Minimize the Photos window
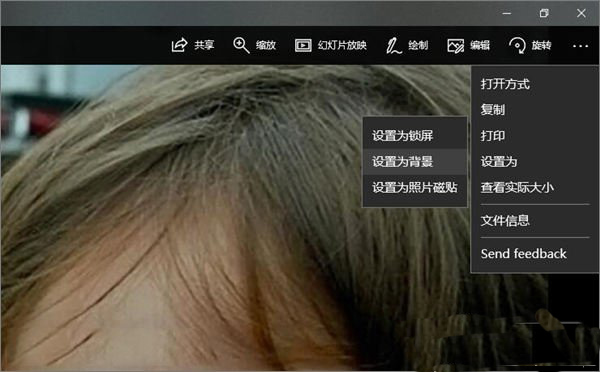The height and width of the screenshot is (372, 600). click(507, 13)
